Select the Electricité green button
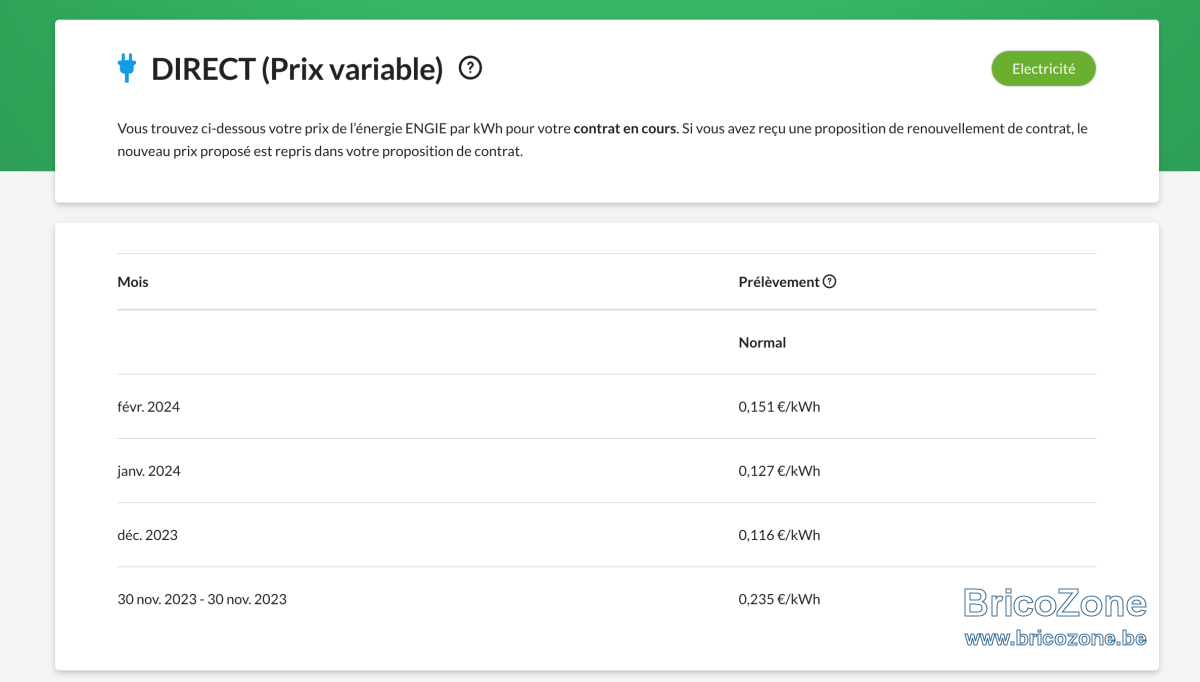Image resolution: width=1200 pixels, height=682 pixels. [1043, 69]
